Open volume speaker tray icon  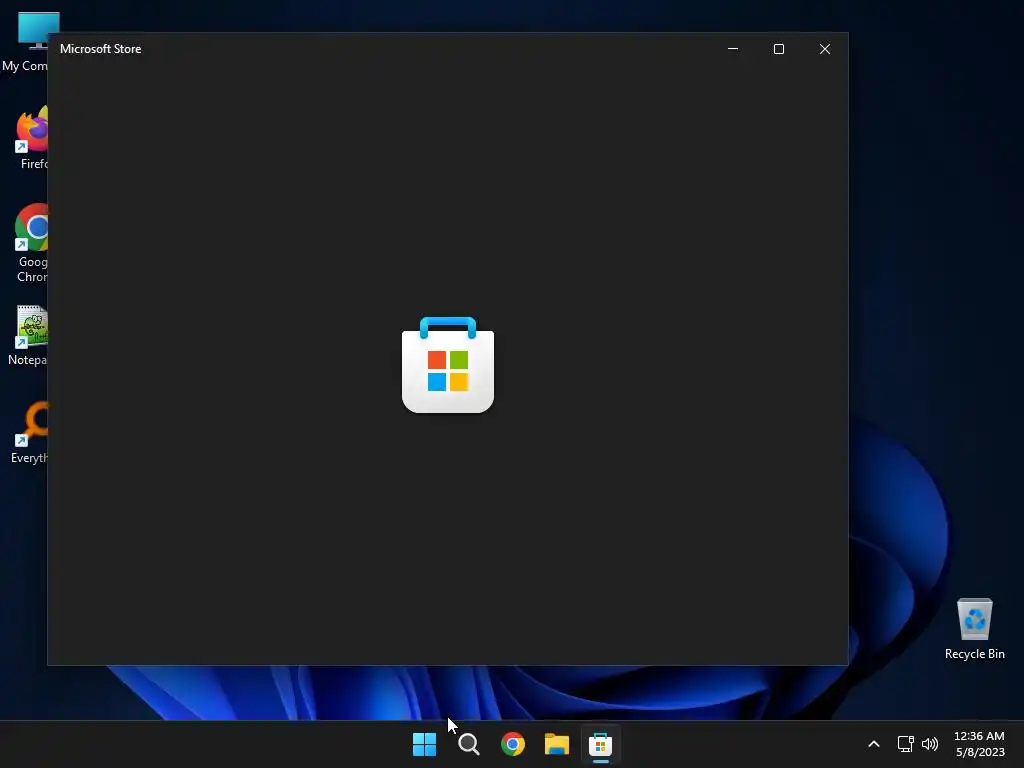tap(930, 744)
